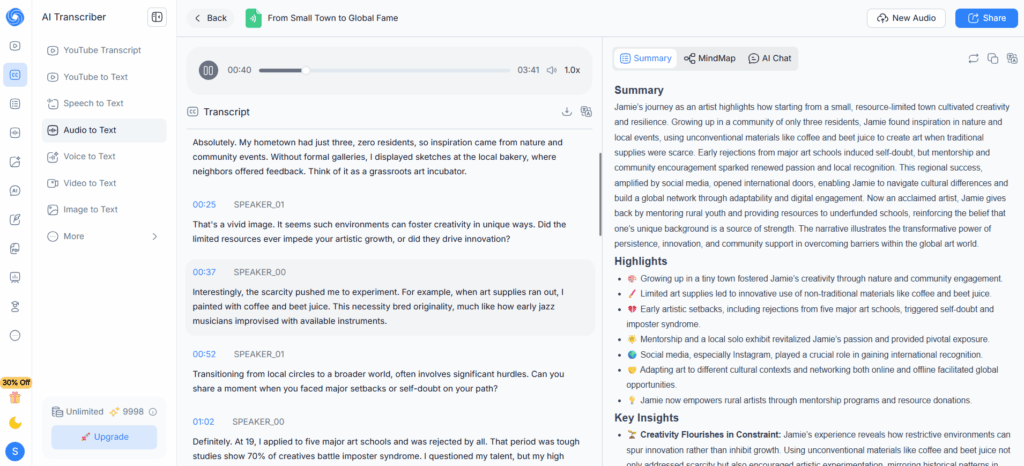Viewport: 1024px width, 466px height.
Task: Open the 30% Off gift icon
Action: click(x=15, y=397)
